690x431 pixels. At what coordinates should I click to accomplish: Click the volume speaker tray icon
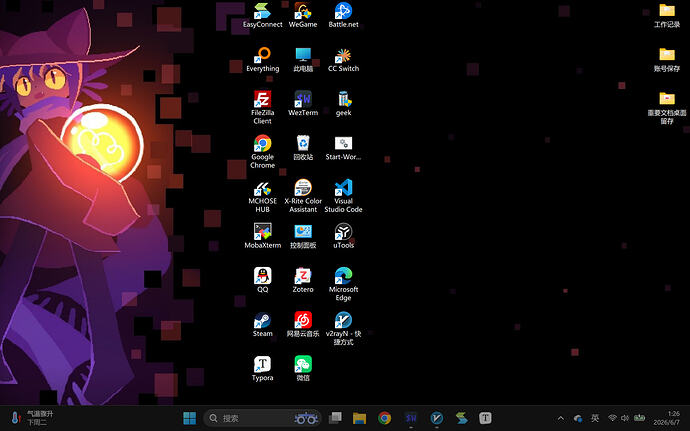[x=625, y=418]
